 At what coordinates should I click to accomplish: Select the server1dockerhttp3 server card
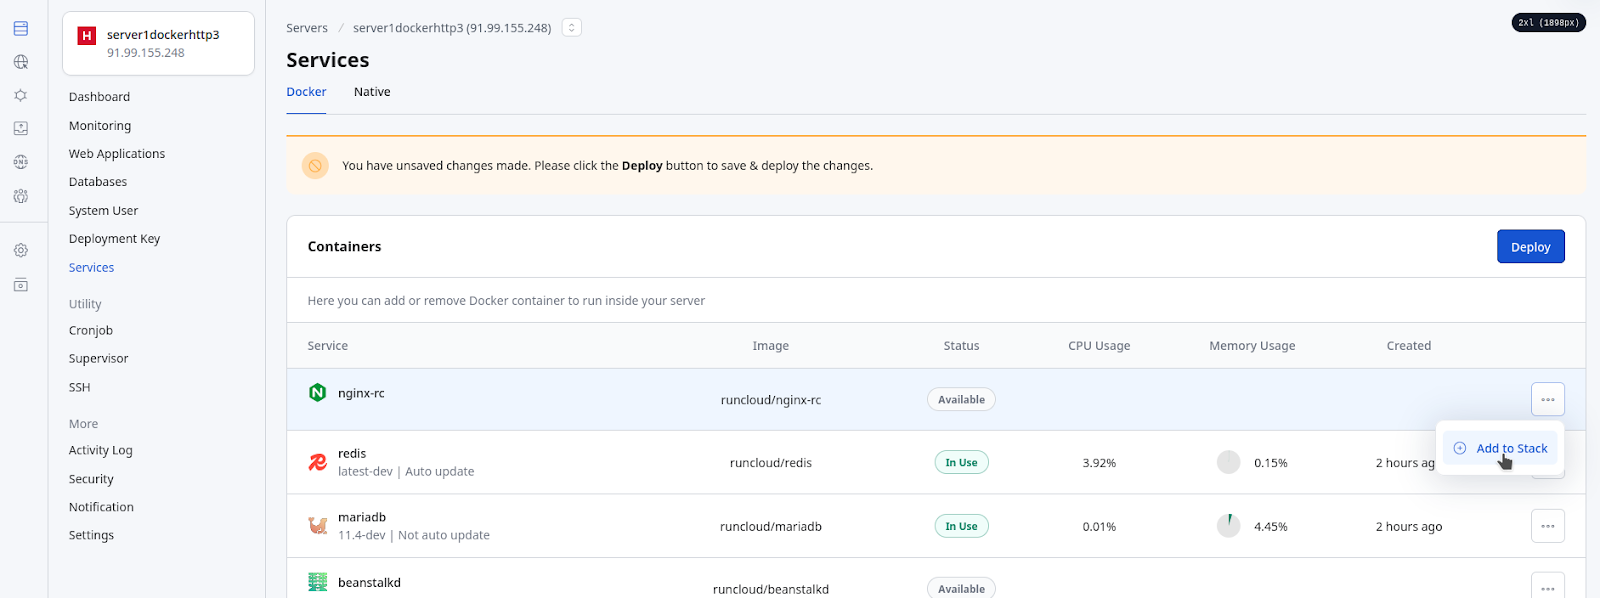coord(158,43)
